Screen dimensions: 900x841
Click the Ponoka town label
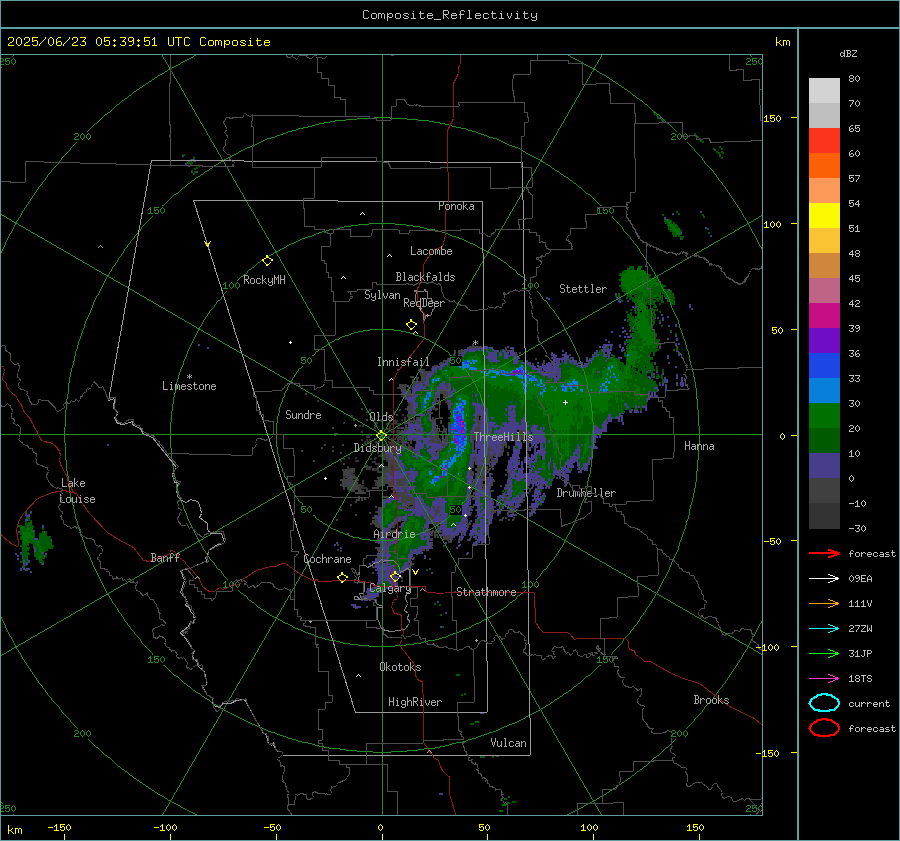point(456,206)
